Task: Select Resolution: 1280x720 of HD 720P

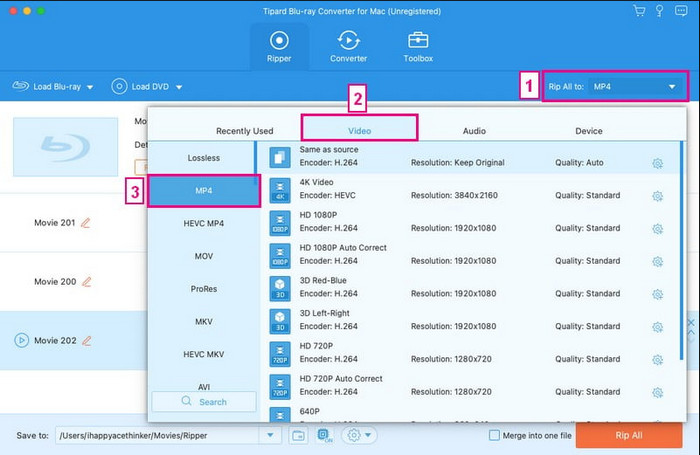Action: click(x=451, y=359)
